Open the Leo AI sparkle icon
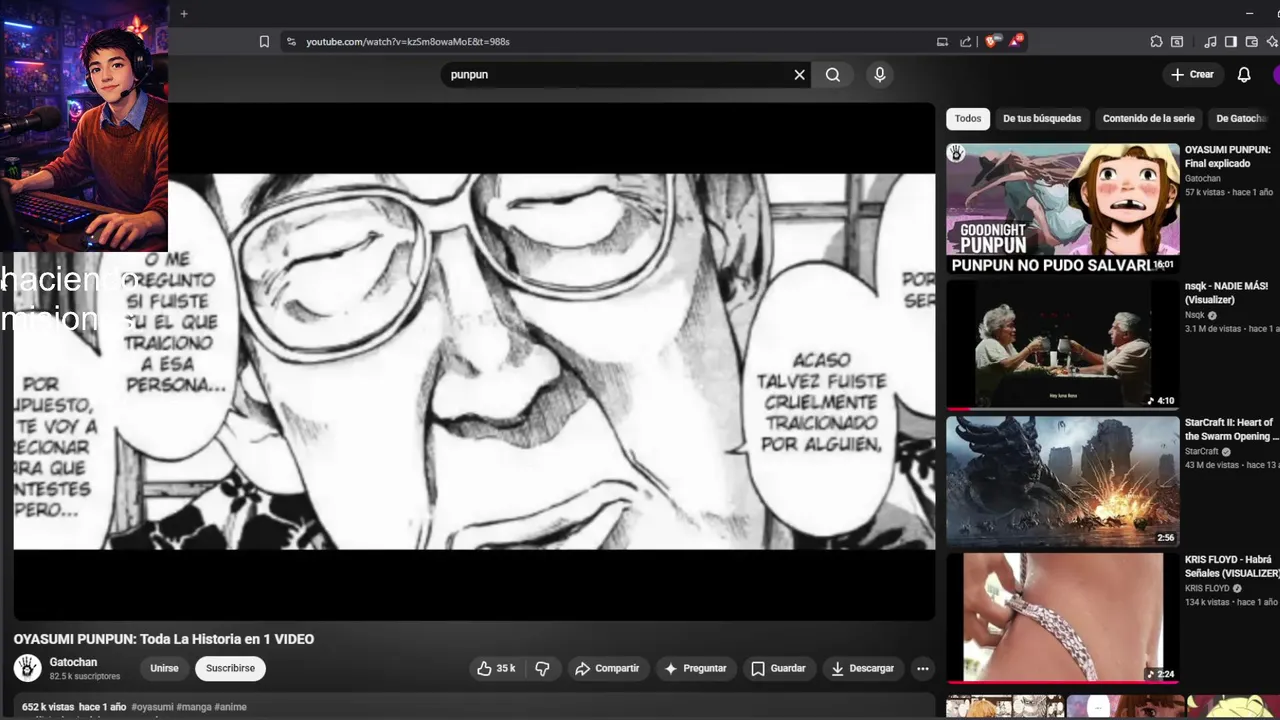Viewport: 1280px width, 720px height. (1272, 42)
